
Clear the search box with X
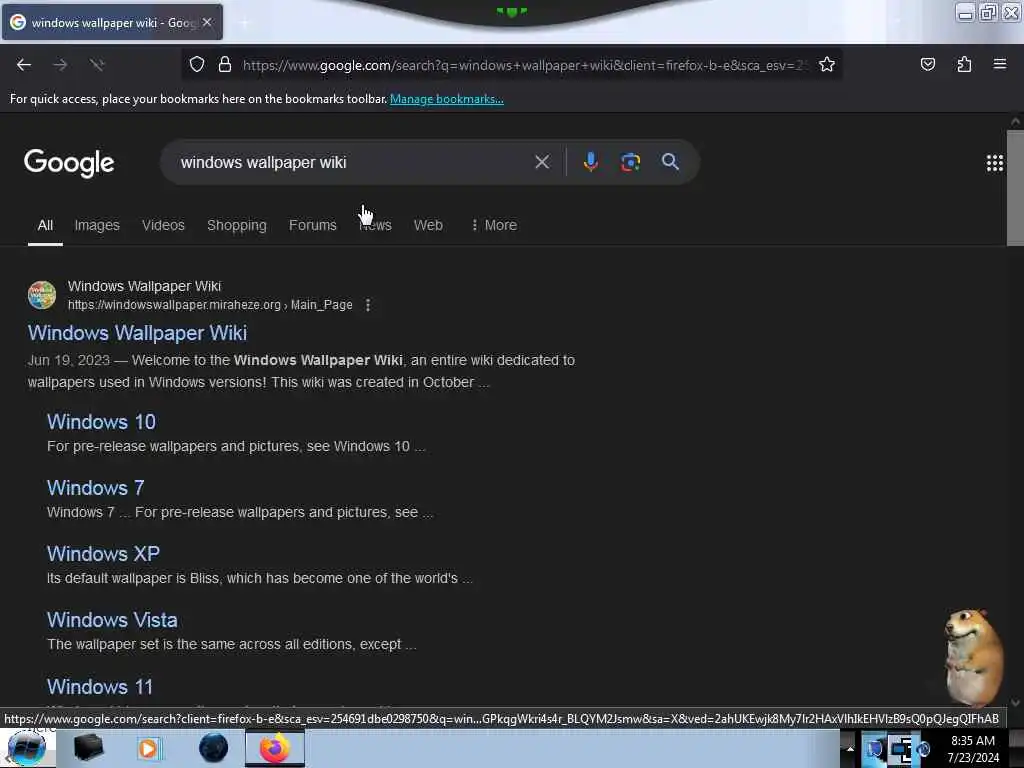coord(541,162)
